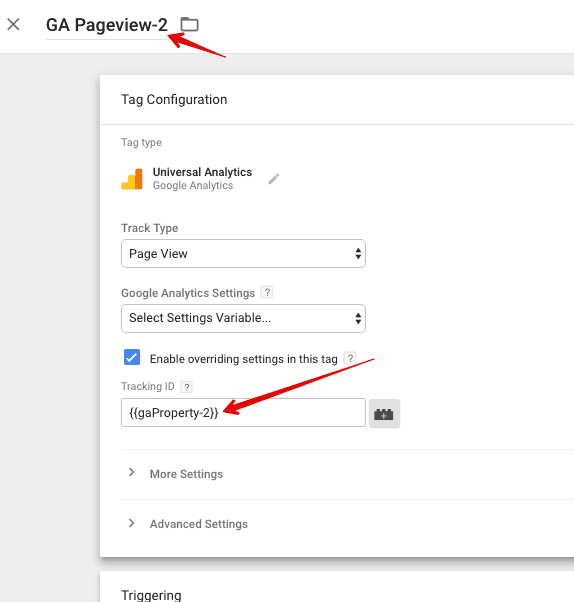
Task: Select the Universal Analytics logo icon
Action: pos(132,179)
